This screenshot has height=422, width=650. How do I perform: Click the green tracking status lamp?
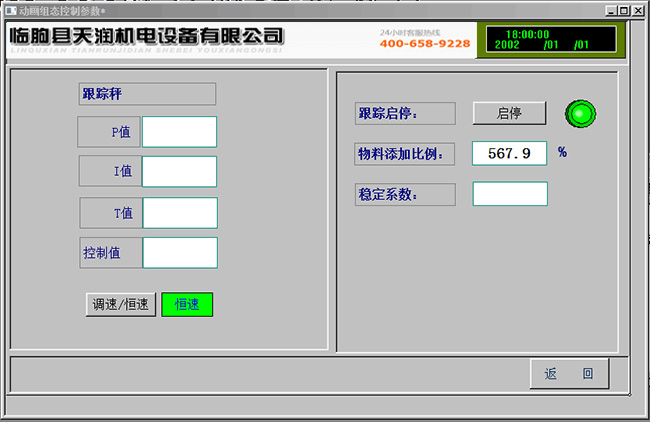(580, 114)
